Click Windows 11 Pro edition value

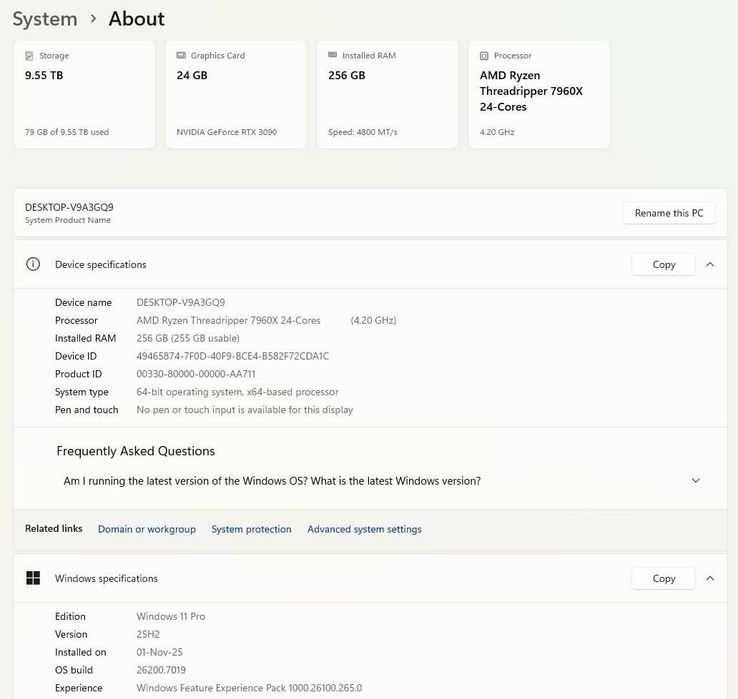point(171,616)
